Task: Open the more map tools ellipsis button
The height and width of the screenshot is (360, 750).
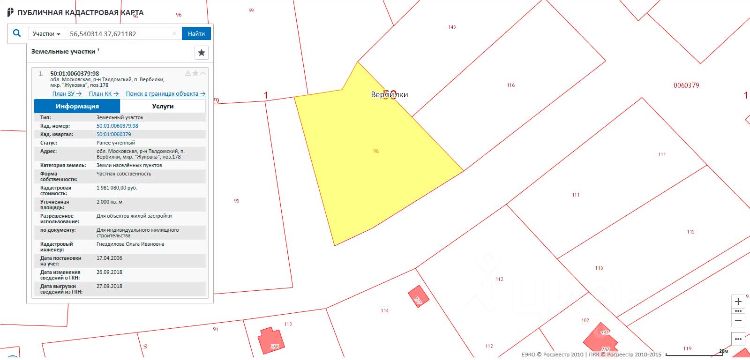Action: [x=739, y=338]
